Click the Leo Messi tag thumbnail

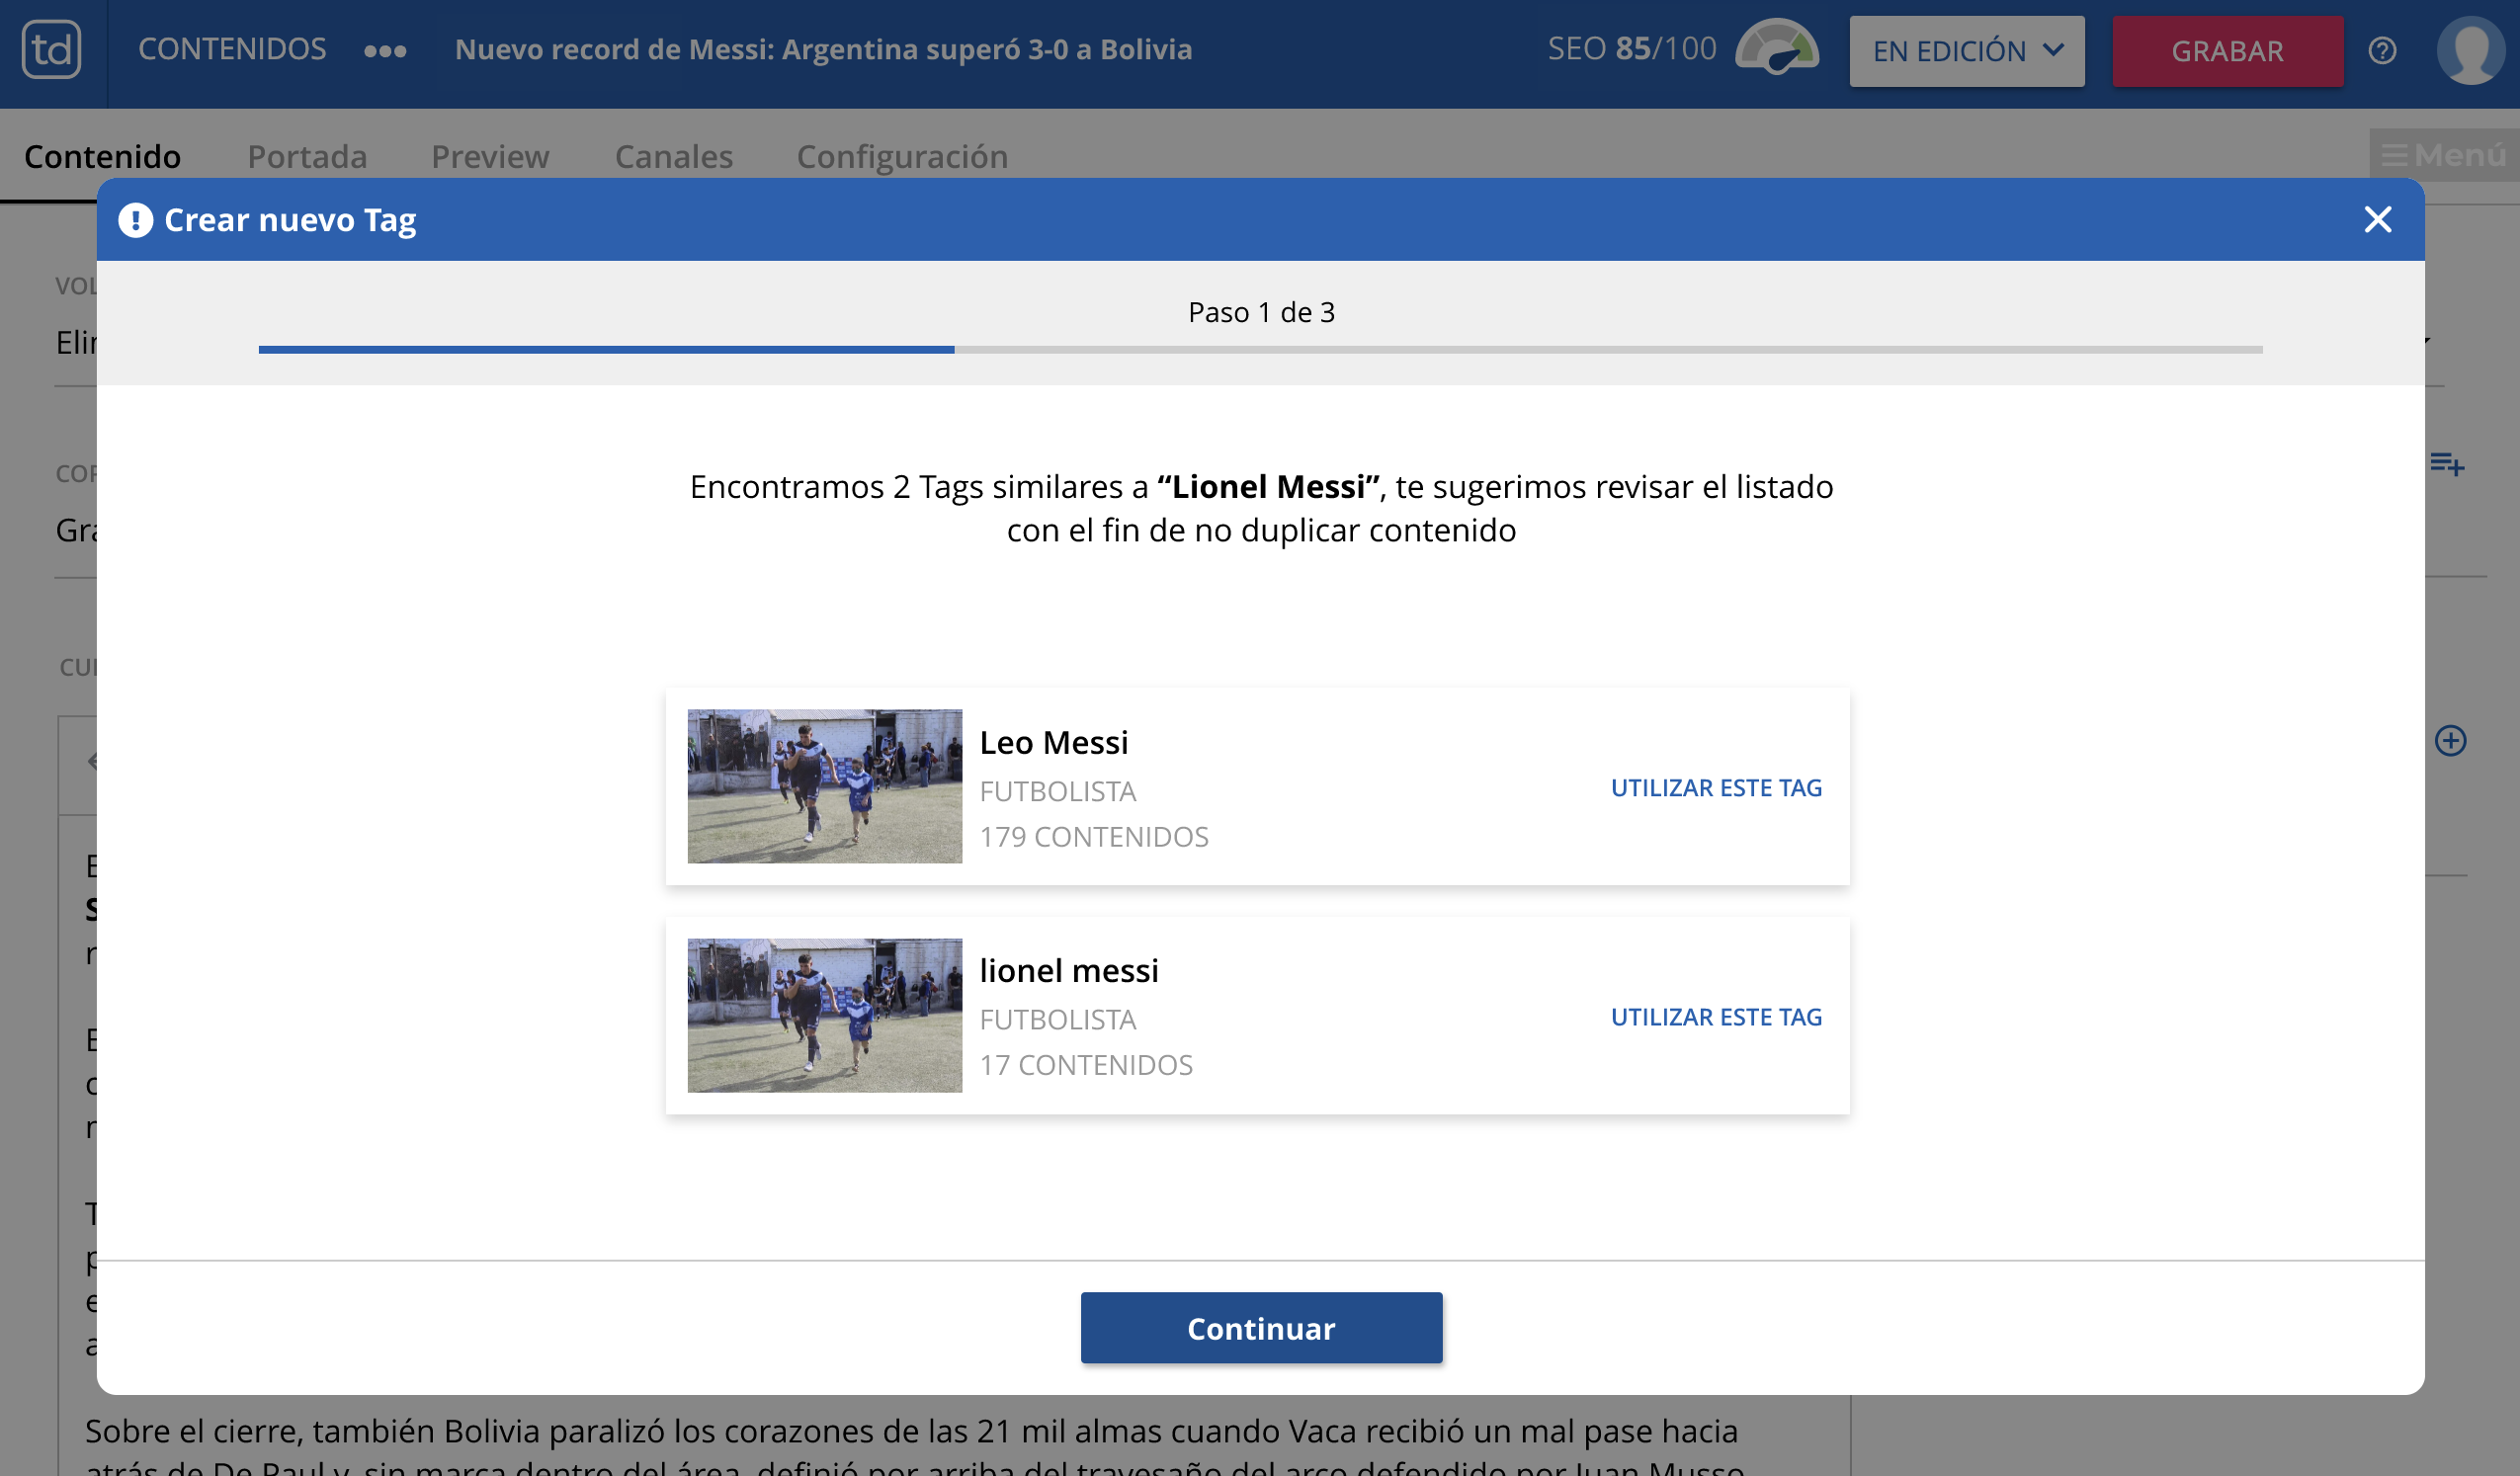click(825, 787)
